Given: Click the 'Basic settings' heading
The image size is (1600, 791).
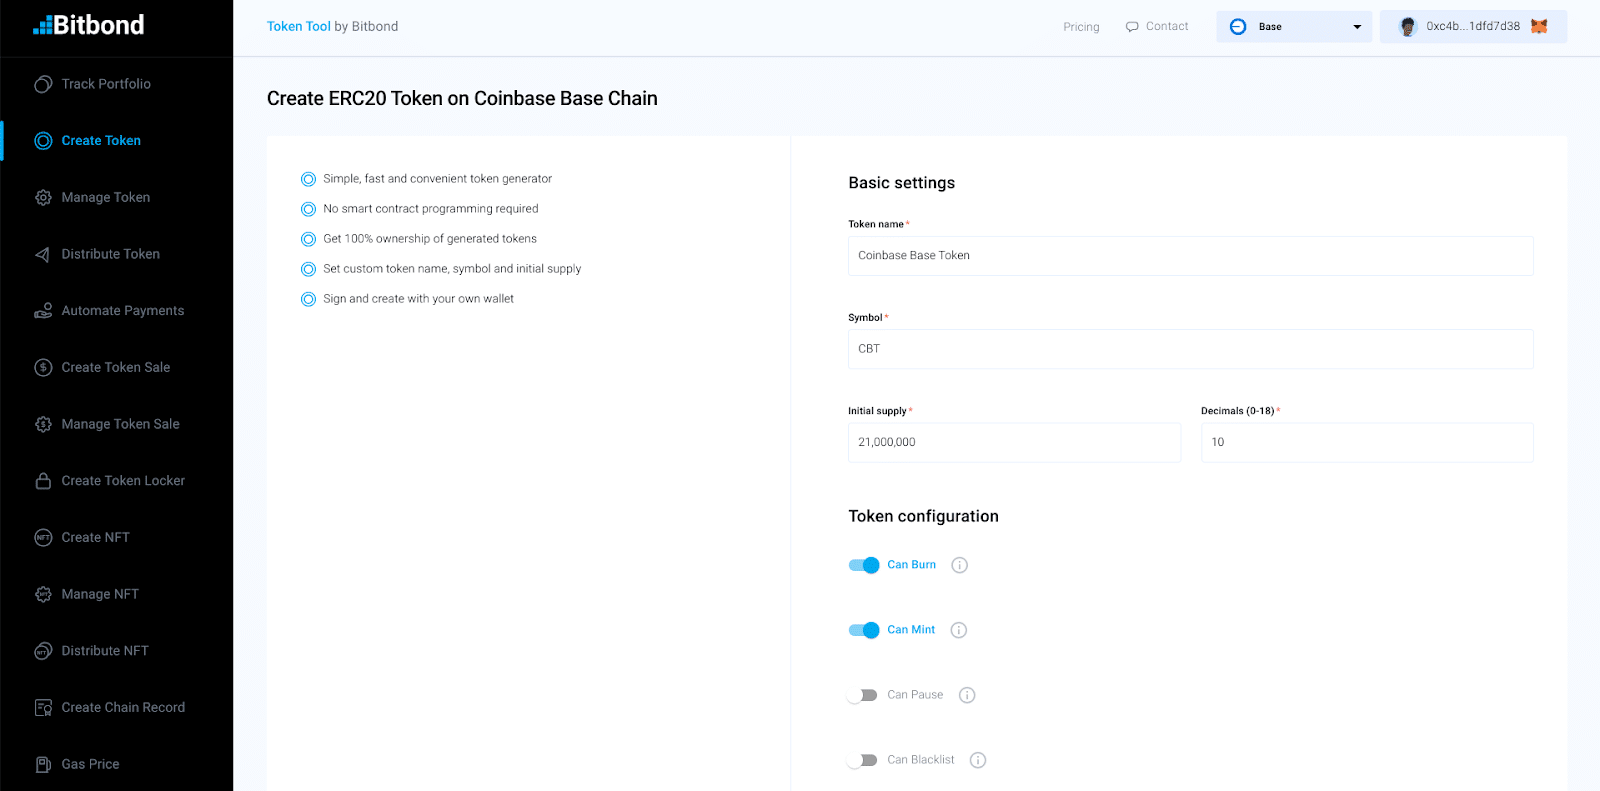Looking at the screenshot, I should pos(901,183).
